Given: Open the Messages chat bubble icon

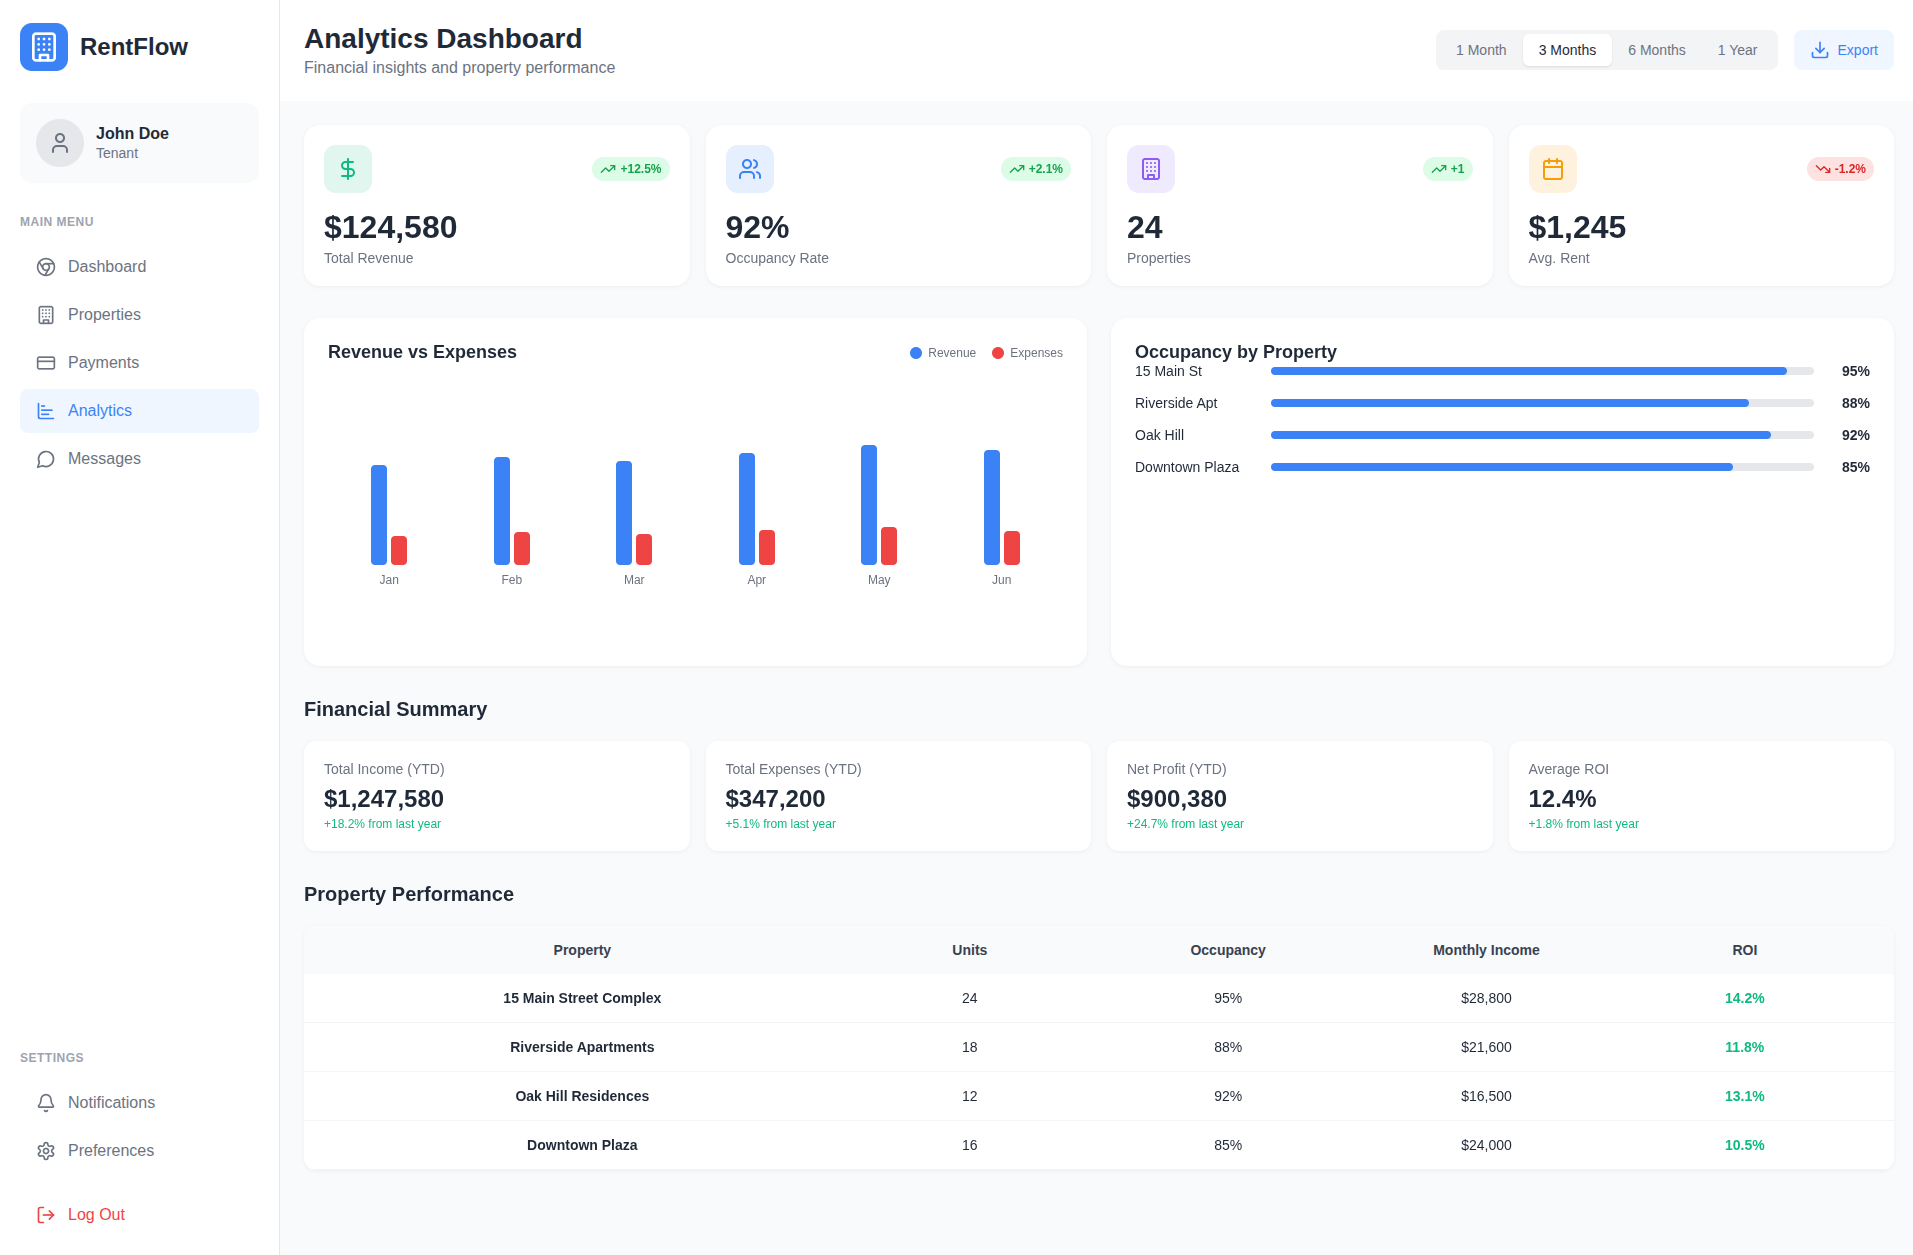Looking at the screenshot, I should coord(46,458).
